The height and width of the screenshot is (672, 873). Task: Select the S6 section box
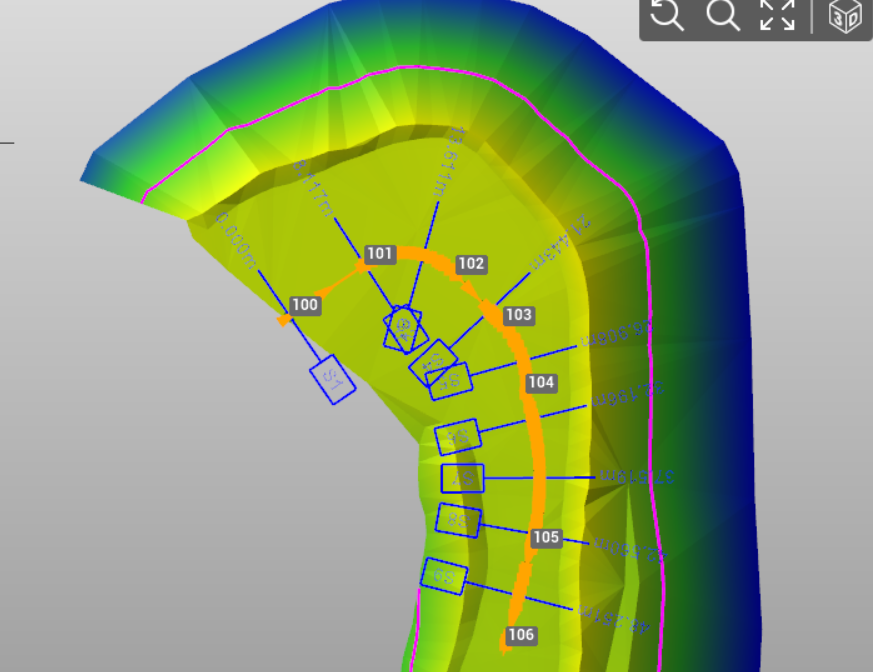[x=458, y=436]
